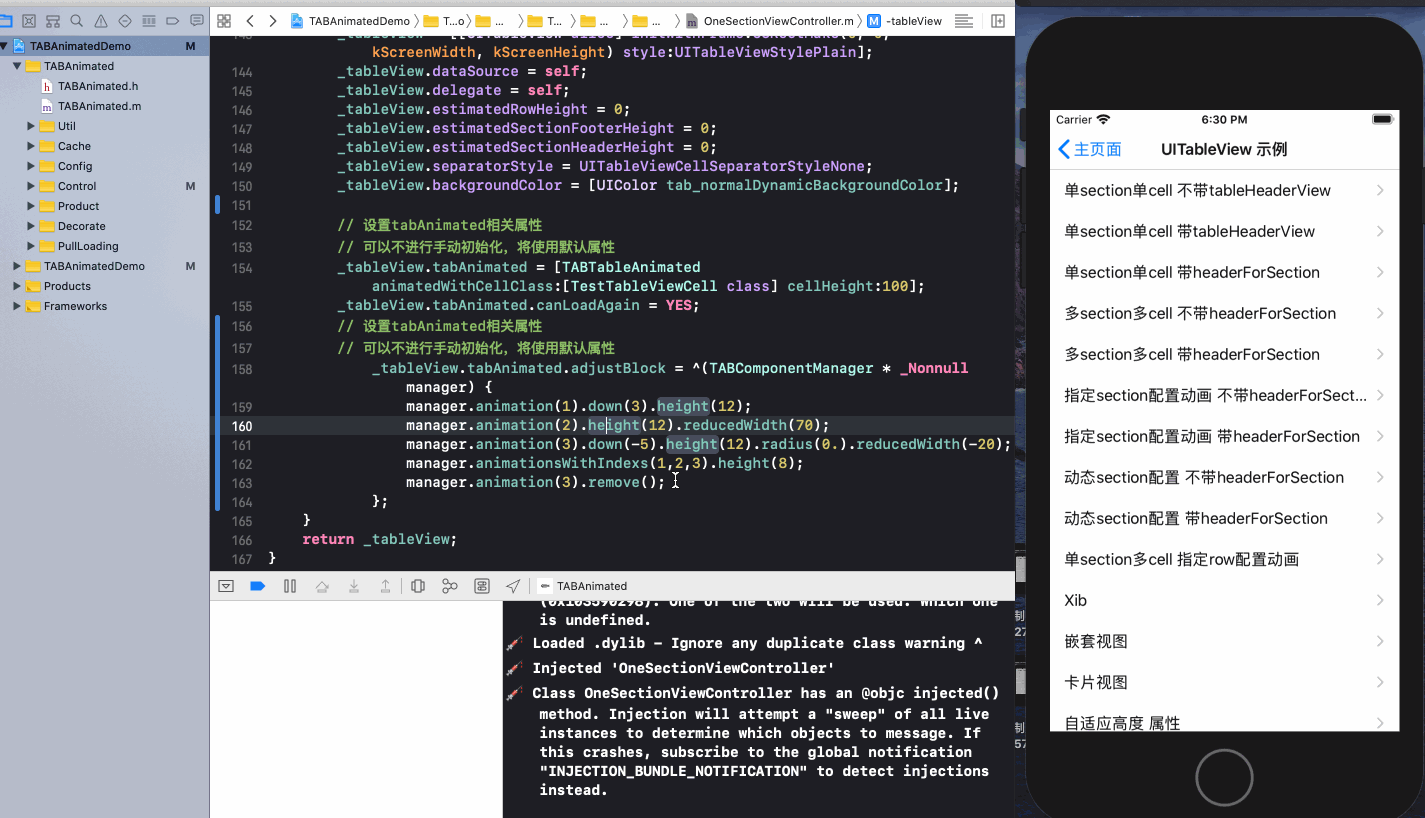
Task: Expand the Control folder
Action: click(x=31, y=186)
